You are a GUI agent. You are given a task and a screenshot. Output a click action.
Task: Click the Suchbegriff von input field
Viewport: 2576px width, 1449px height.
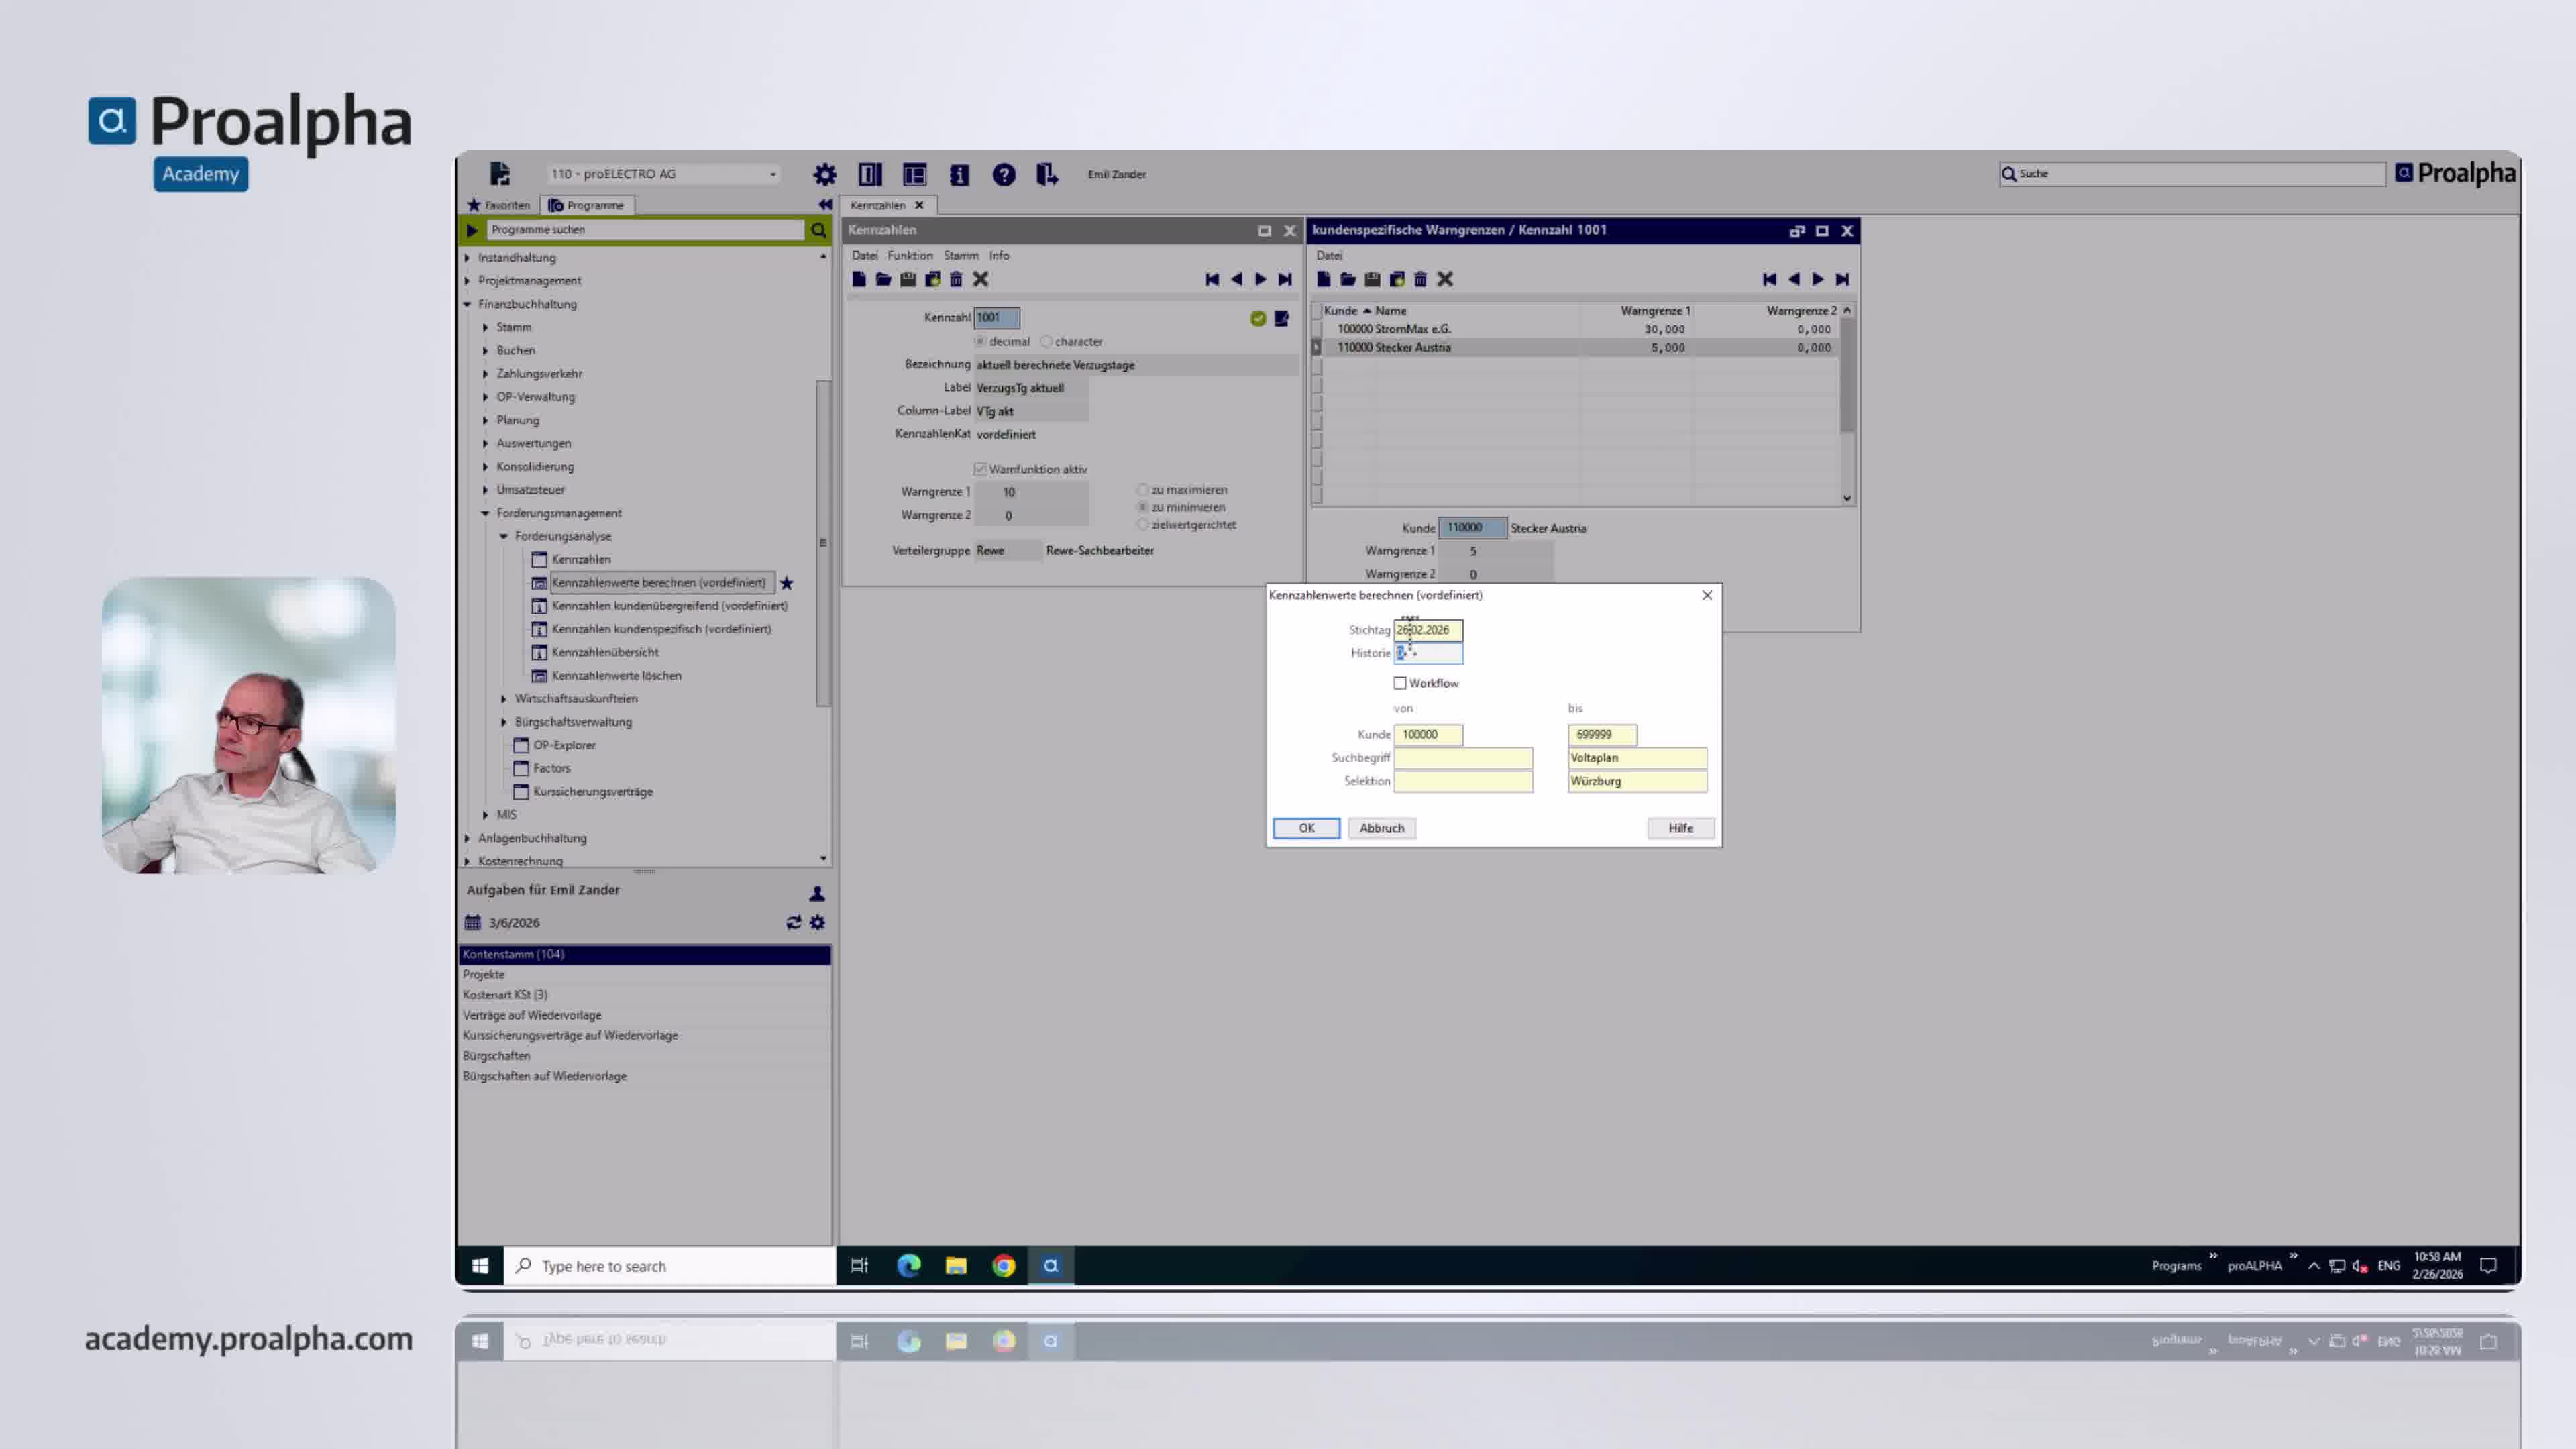click(x=1463, y=757)
